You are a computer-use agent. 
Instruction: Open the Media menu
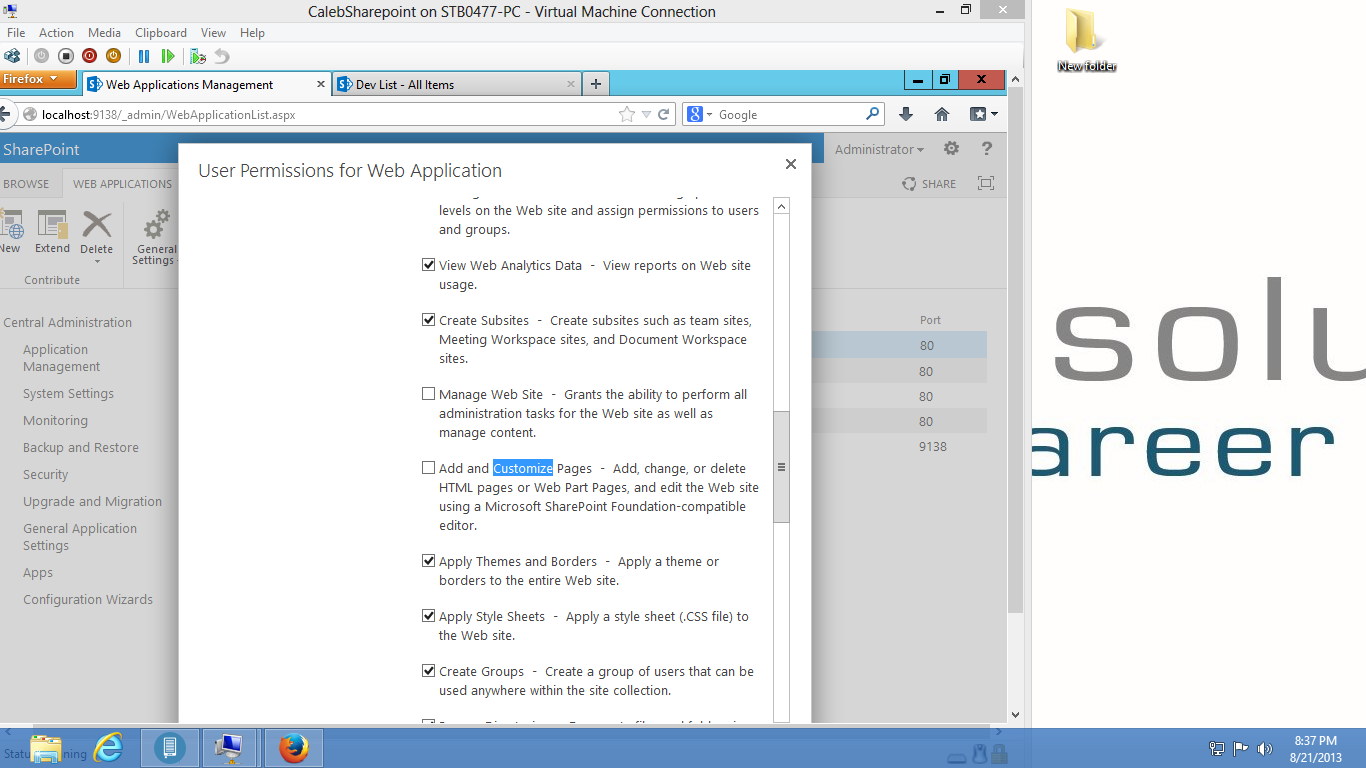point(105,33)
